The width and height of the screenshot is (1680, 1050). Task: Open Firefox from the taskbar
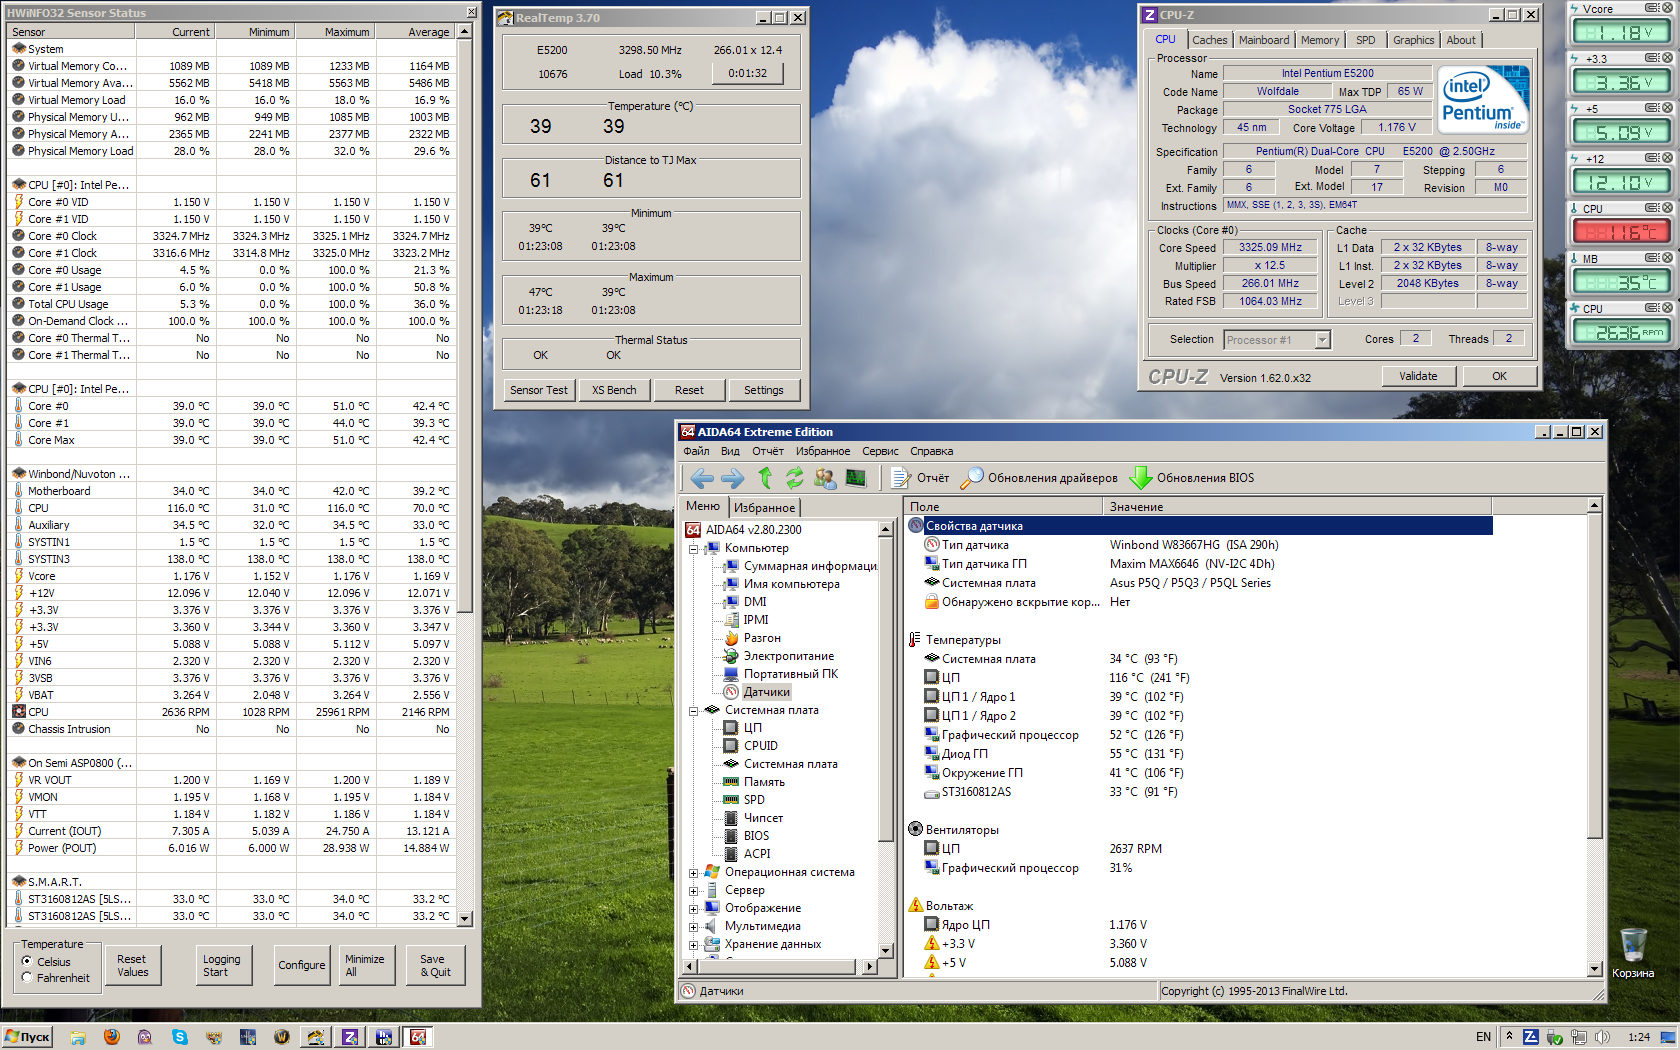point(111,1037)
